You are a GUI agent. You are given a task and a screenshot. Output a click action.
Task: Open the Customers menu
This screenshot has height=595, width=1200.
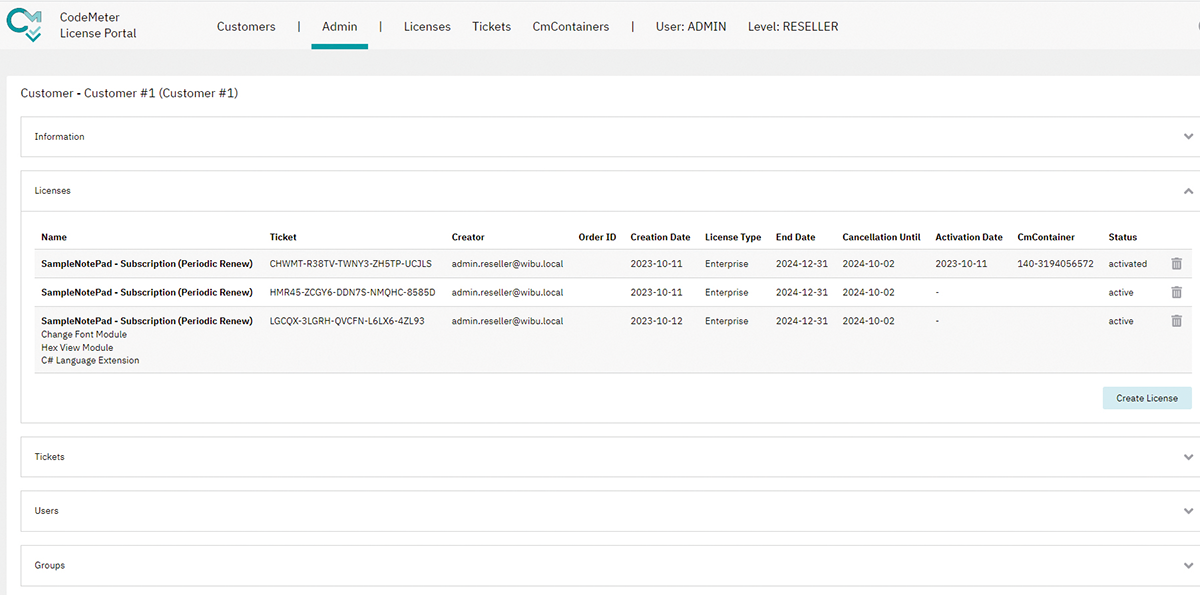246,27
